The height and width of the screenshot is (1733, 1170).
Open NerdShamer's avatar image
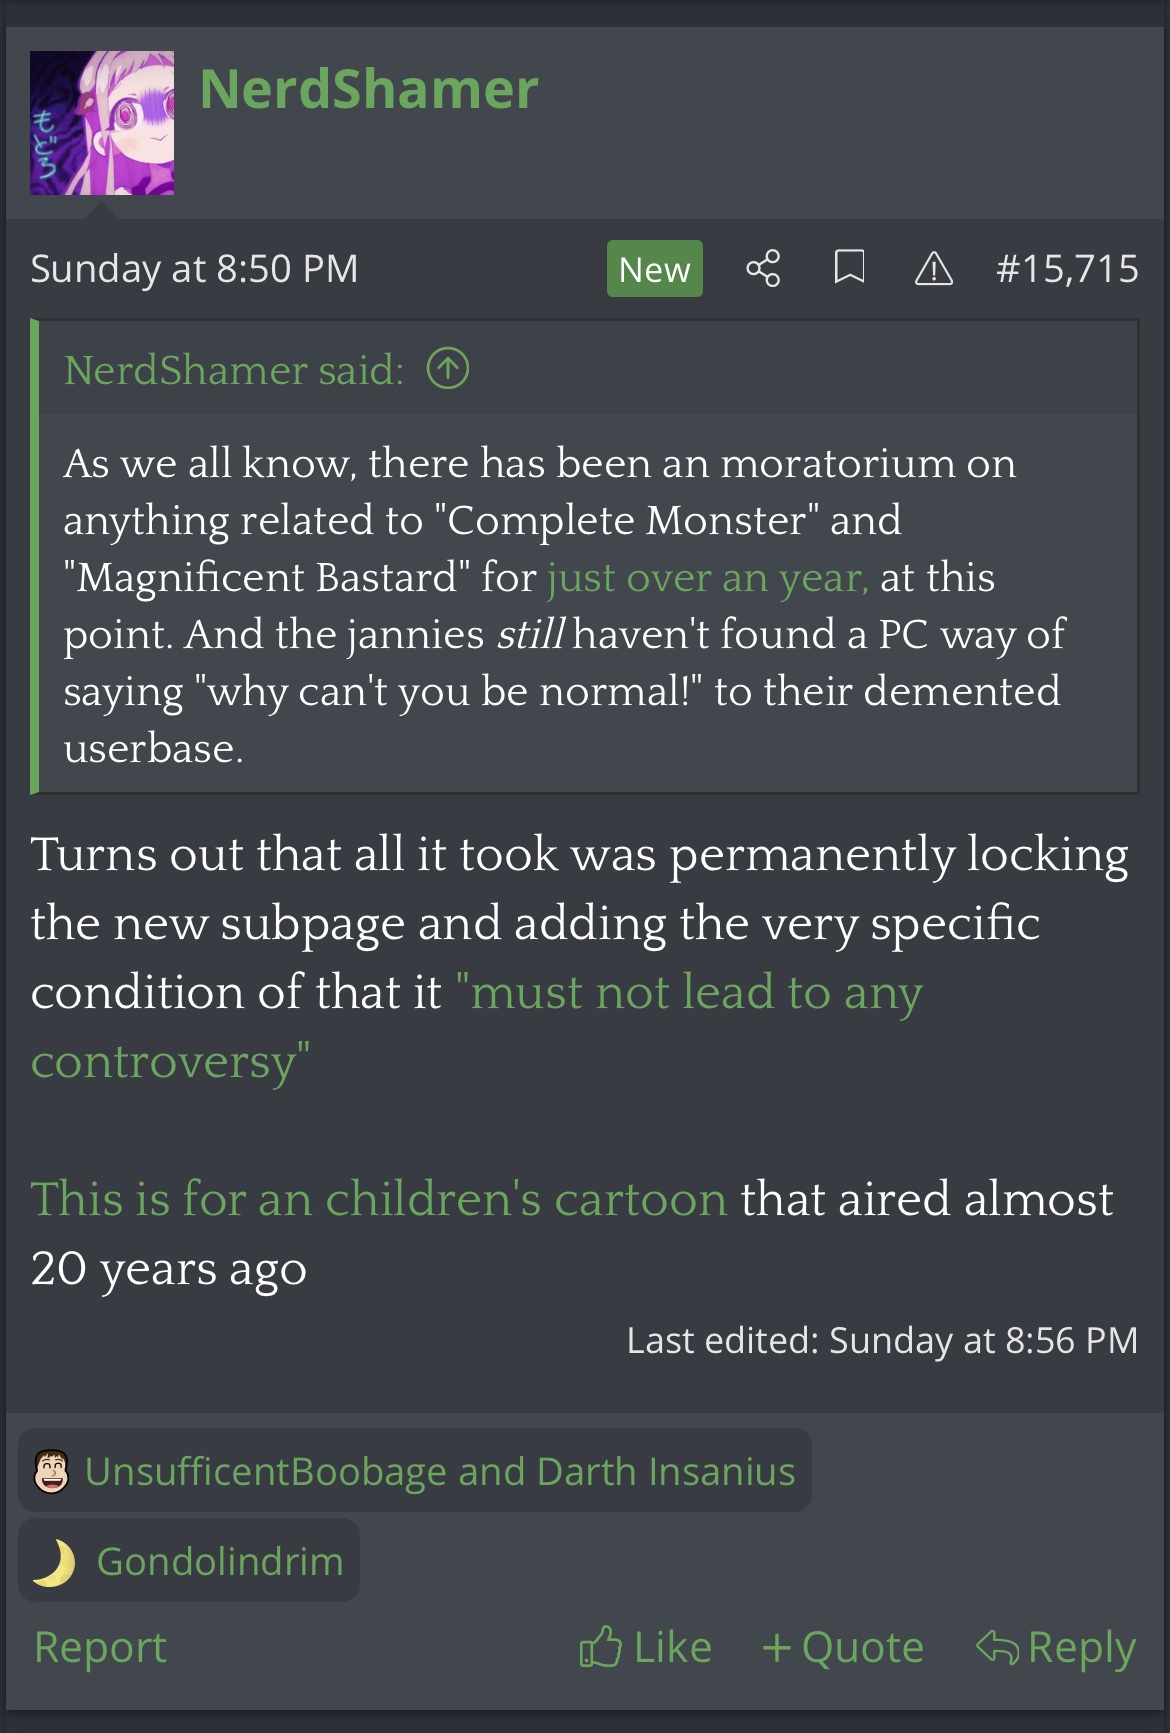click(x=102, y=123)
